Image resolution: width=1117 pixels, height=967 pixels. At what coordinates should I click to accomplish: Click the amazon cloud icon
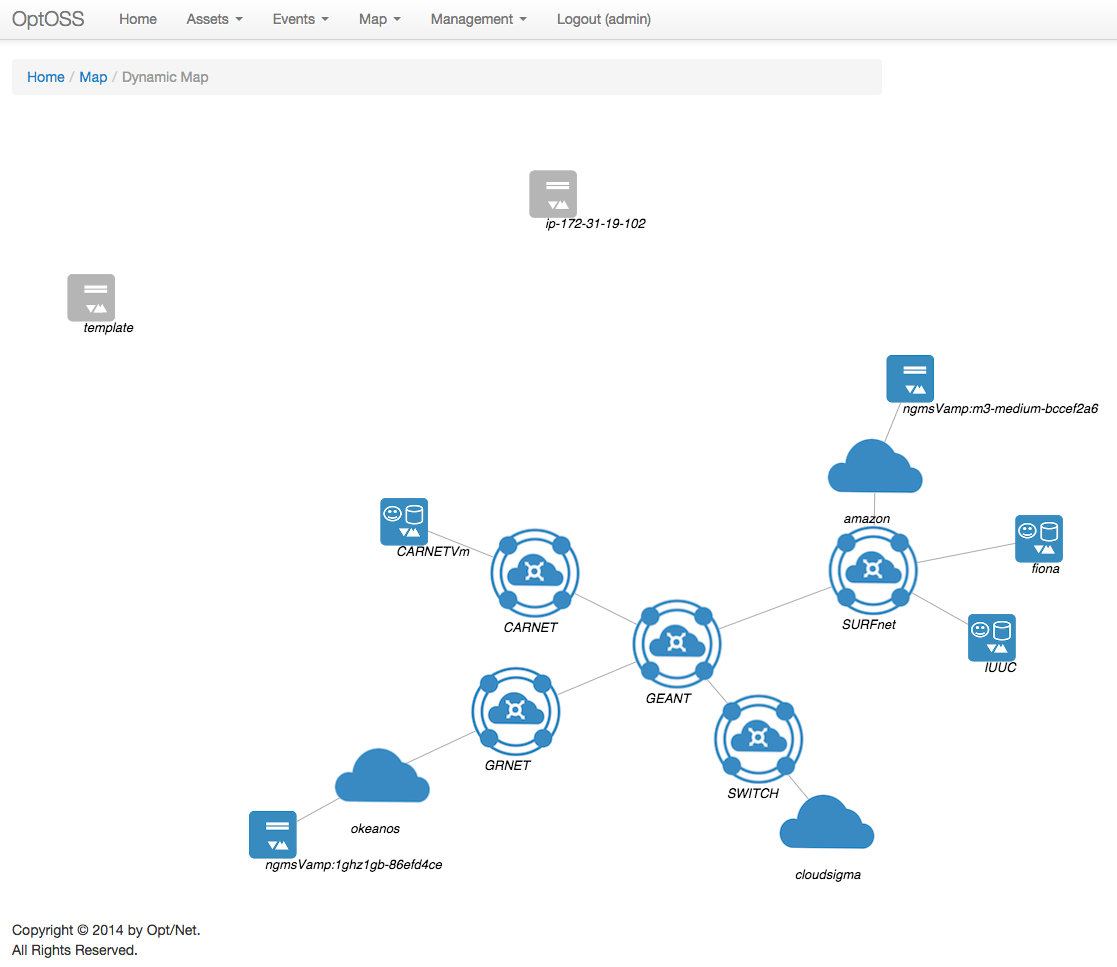click(874, 466)
